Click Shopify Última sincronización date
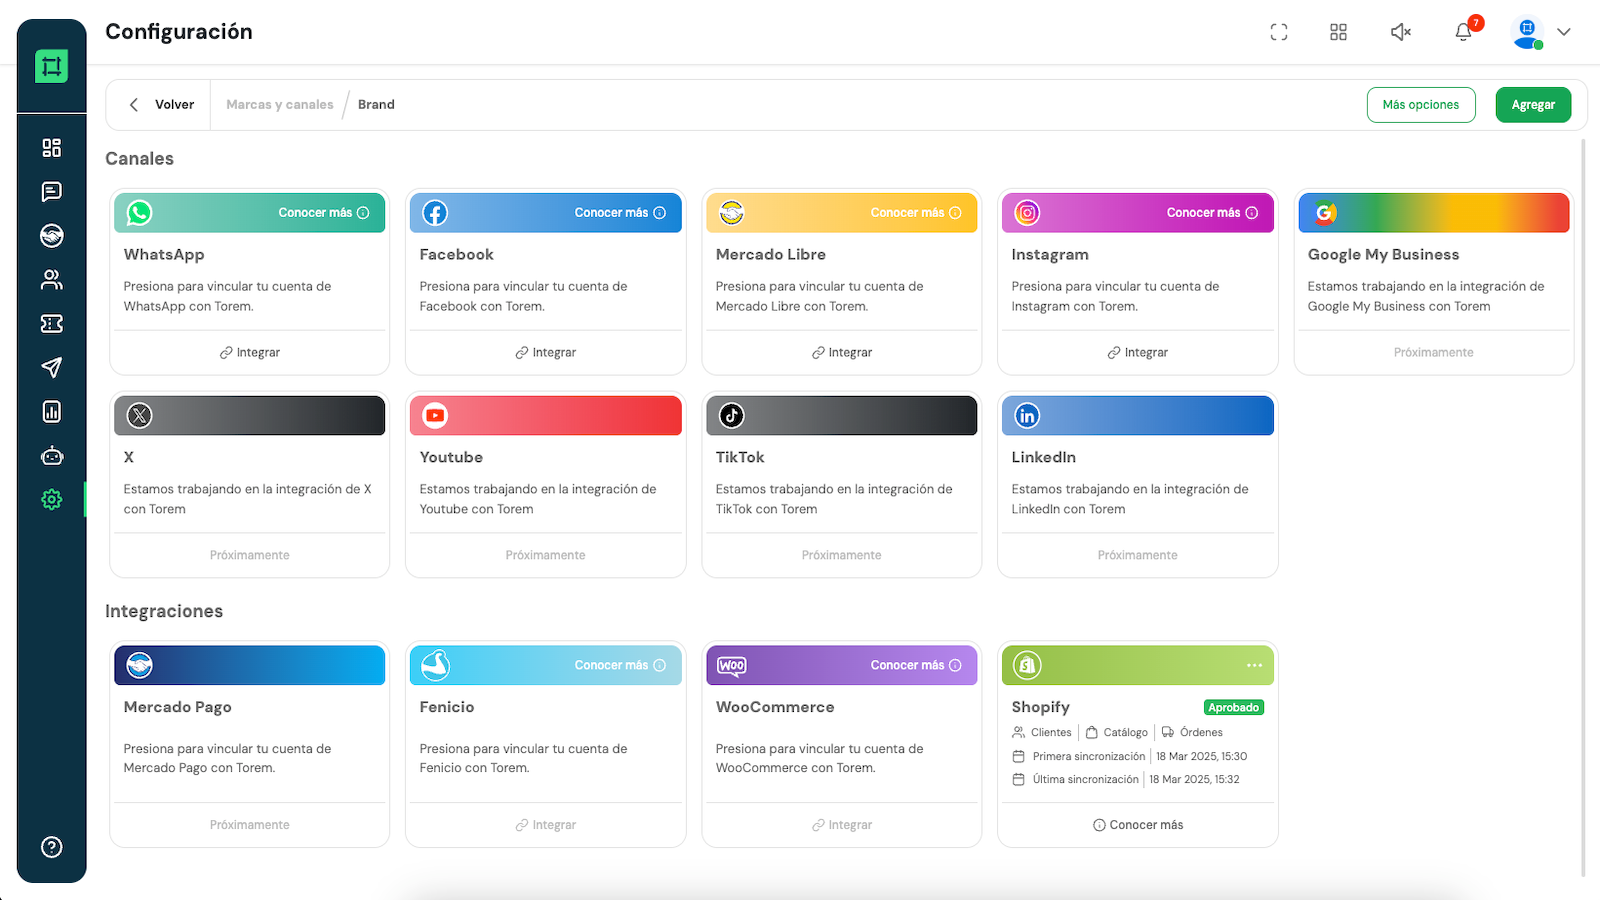 click(1194, 780)
